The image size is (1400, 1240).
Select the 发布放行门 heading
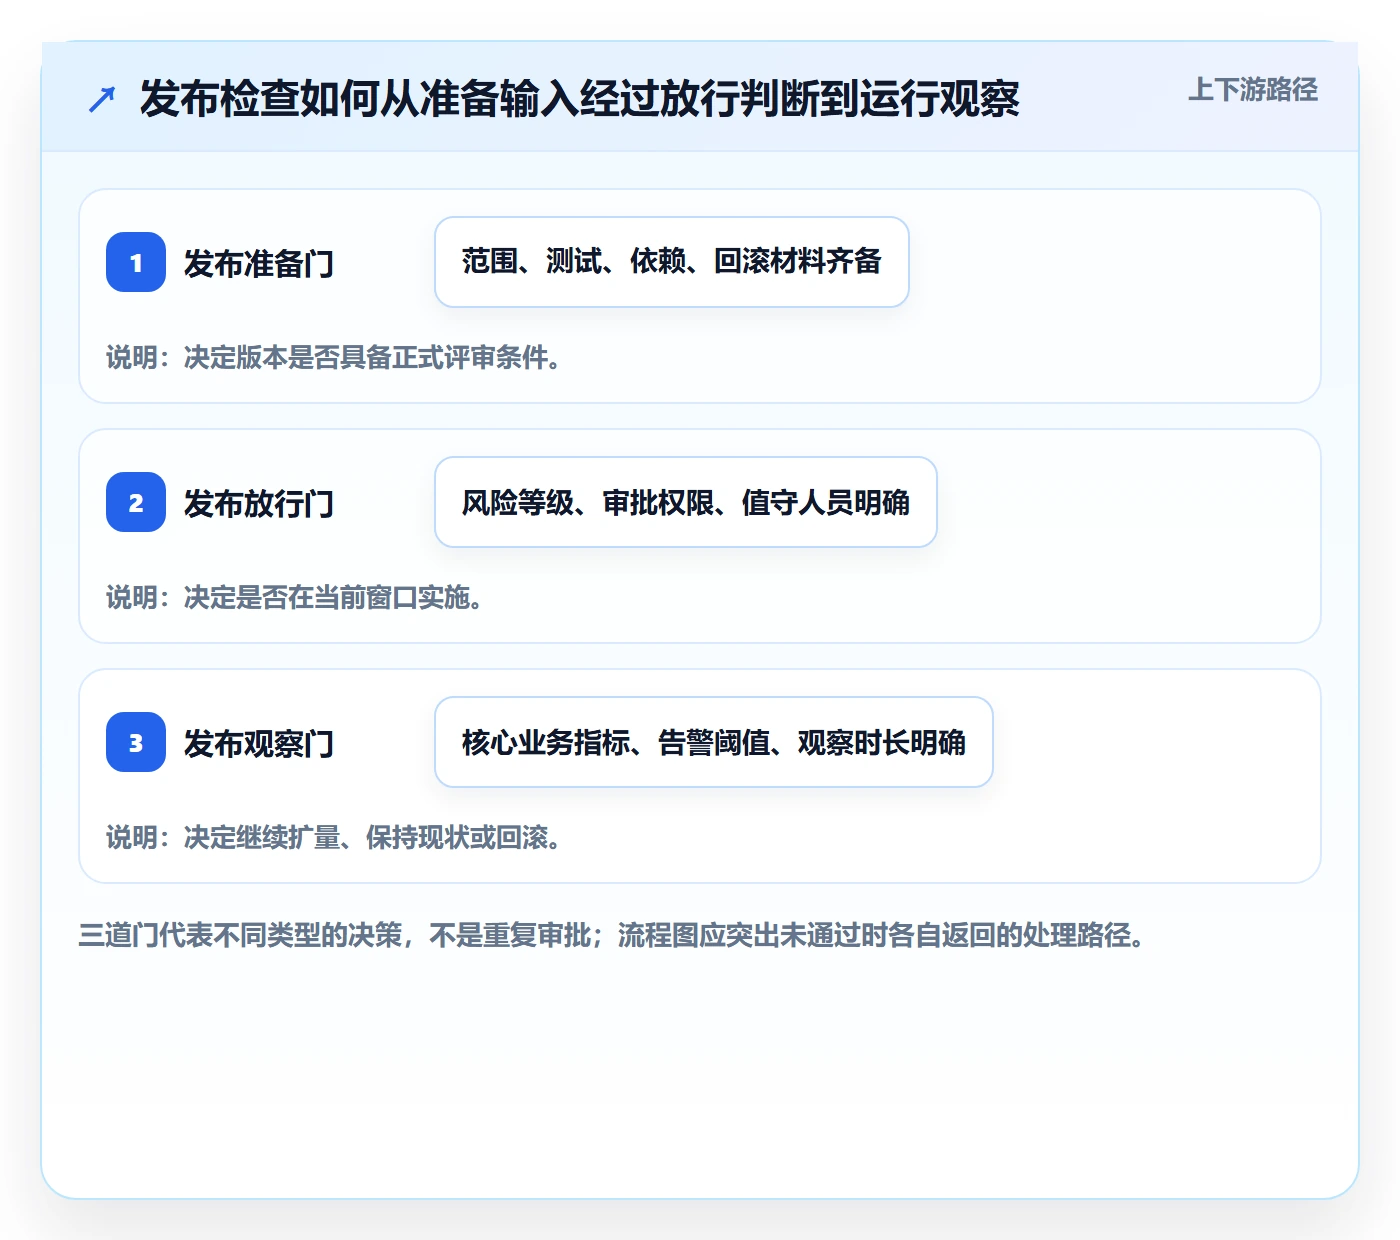259,503
